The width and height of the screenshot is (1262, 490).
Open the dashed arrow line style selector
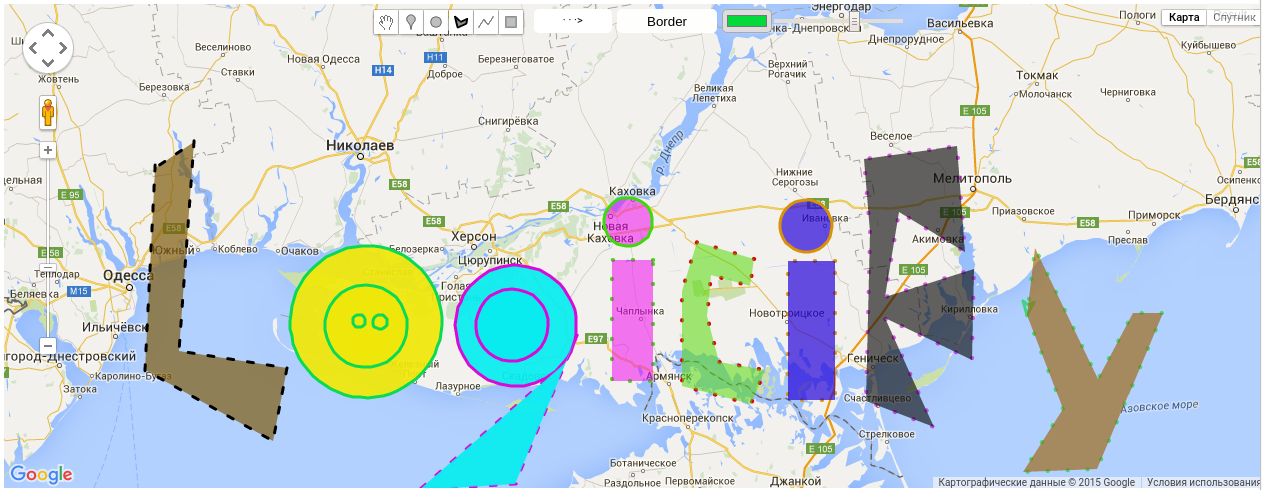pyautogui.click(x=572, y=21)
